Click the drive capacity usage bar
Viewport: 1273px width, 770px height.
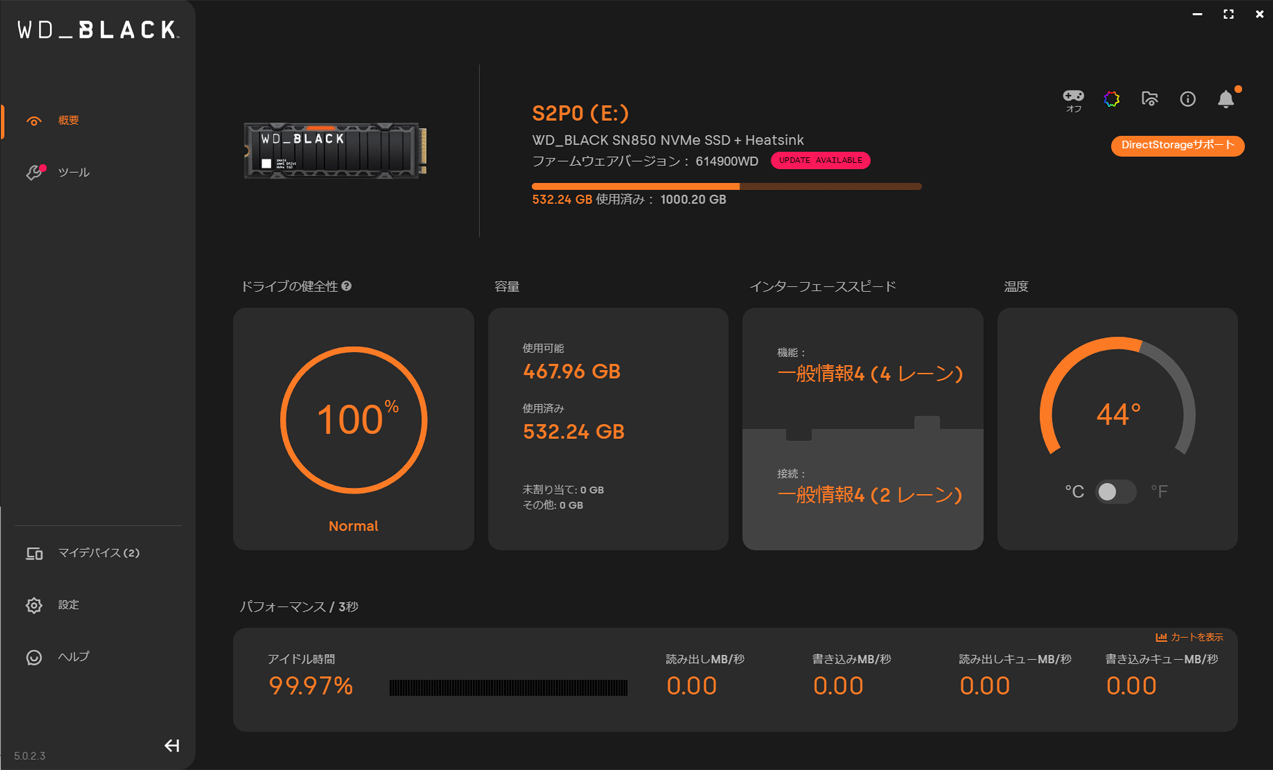pos(726,186)
